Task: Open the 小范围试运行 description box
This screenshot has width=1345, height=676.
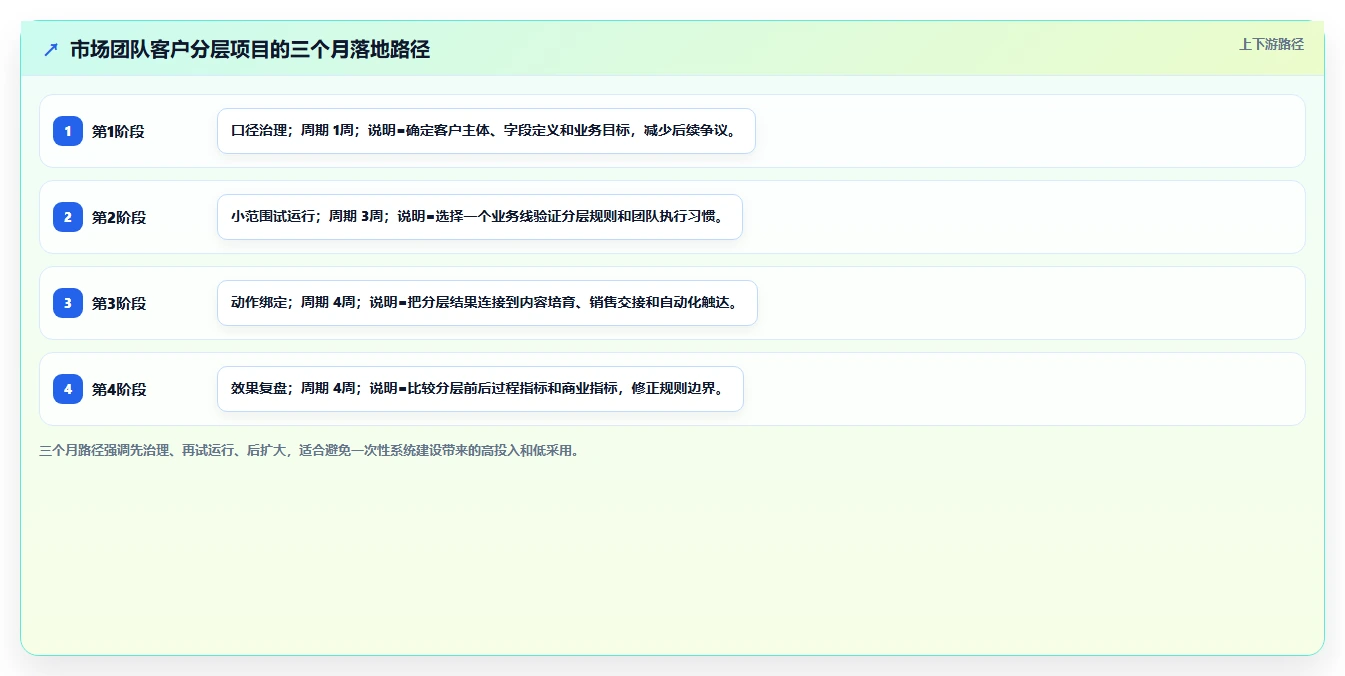Action: tap(480, 217)
